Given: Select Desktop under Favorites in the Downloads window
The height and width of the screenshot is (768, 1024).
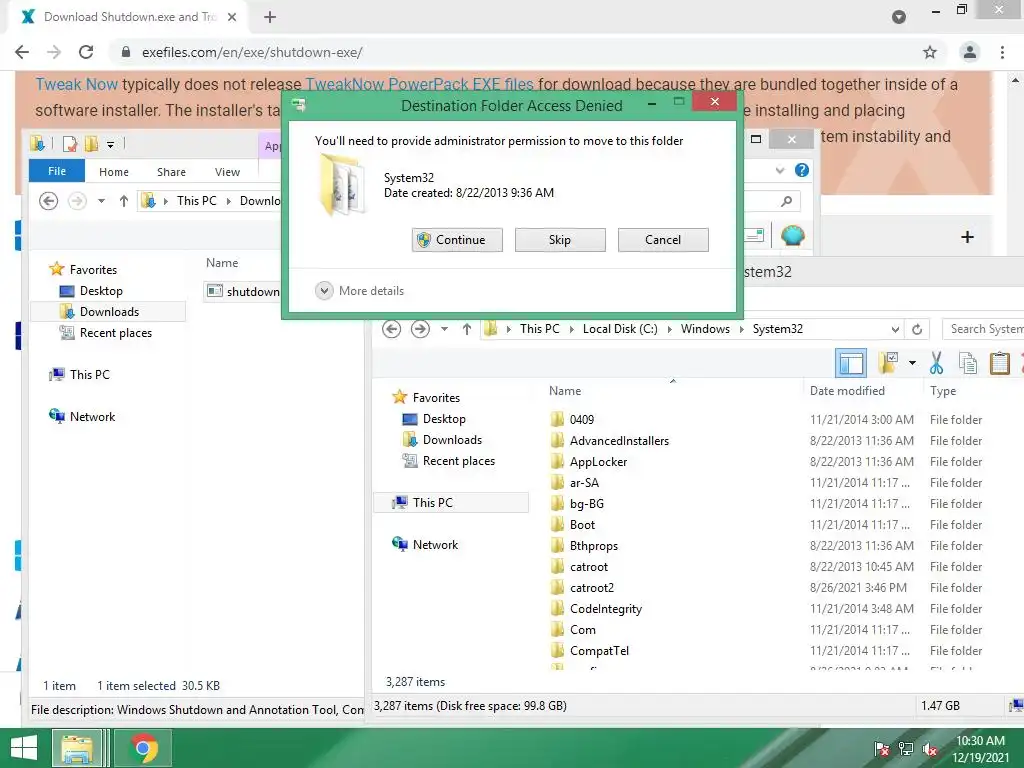Looking at the screenshot, I should coord(91,291).
